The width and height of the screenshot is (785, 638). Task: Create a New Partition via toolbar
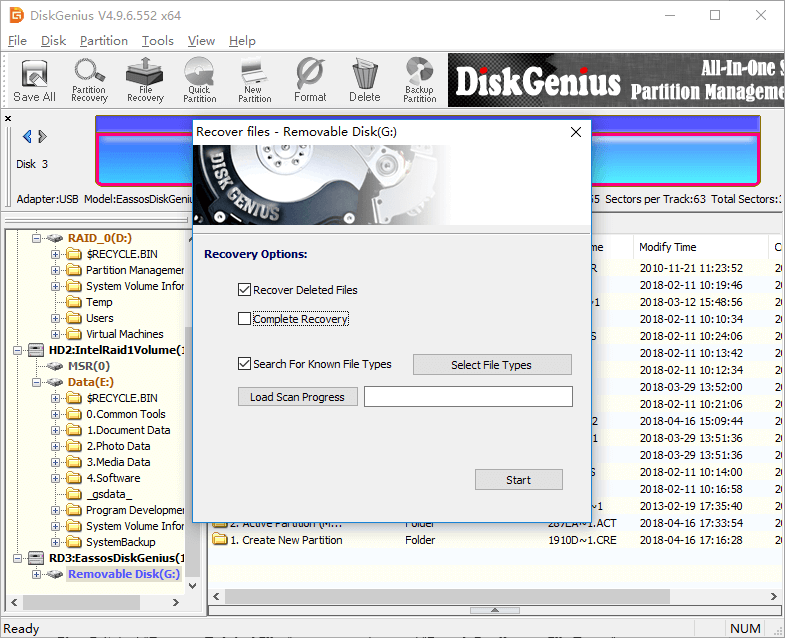point(254,80)
